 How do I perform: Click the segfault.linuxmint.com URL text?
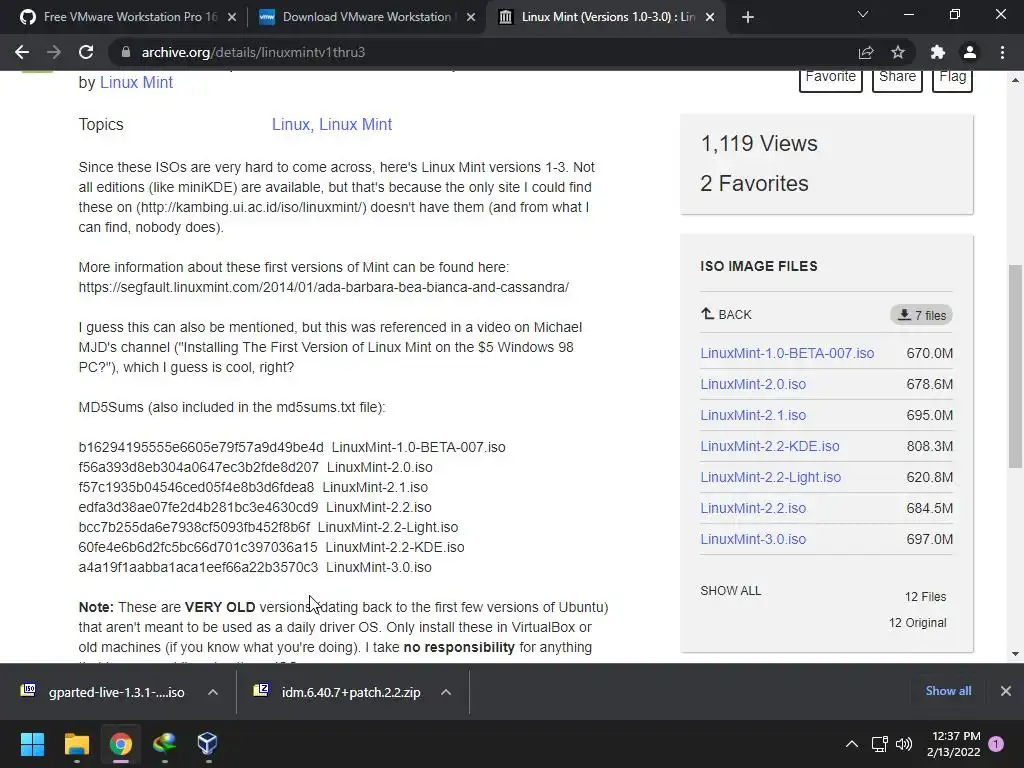[x=323, y=287]
